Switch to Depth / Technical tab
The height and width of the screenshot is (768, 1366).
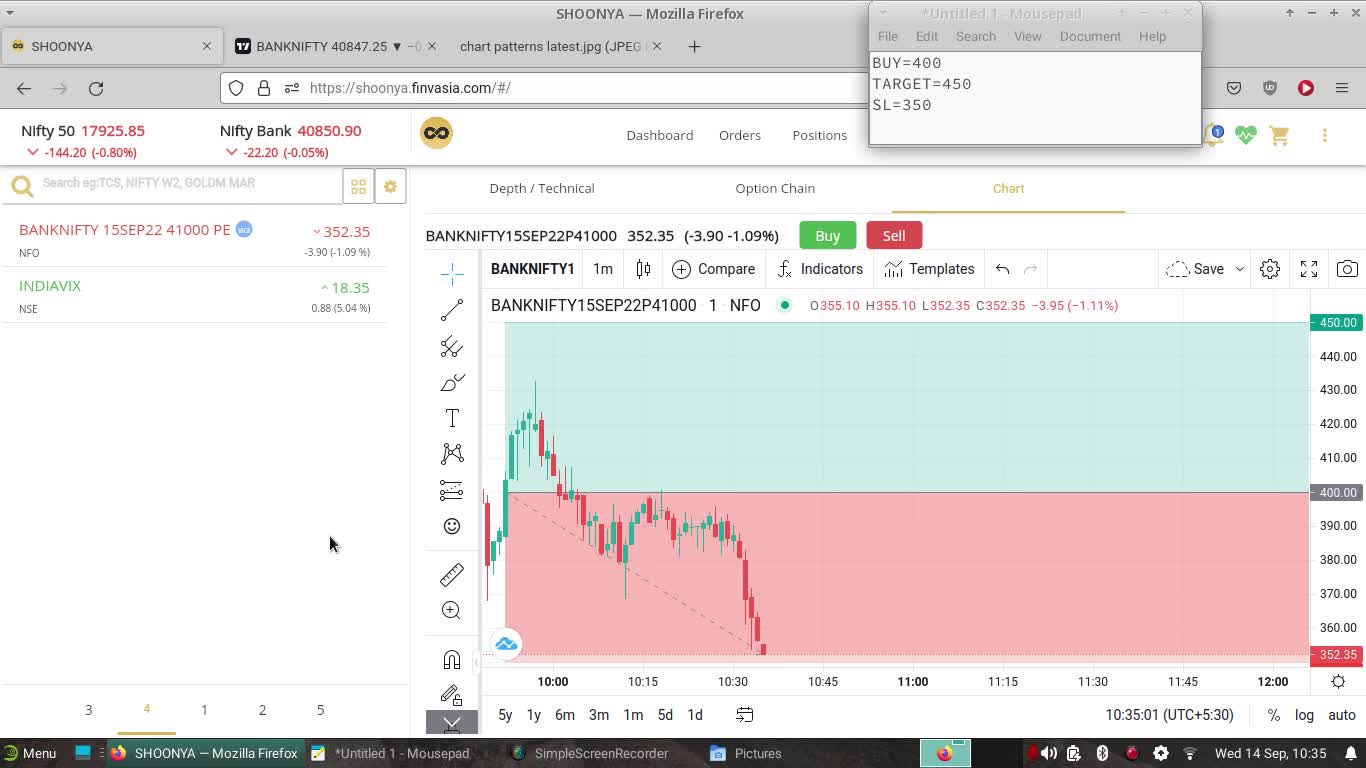[x=542, y=188]
